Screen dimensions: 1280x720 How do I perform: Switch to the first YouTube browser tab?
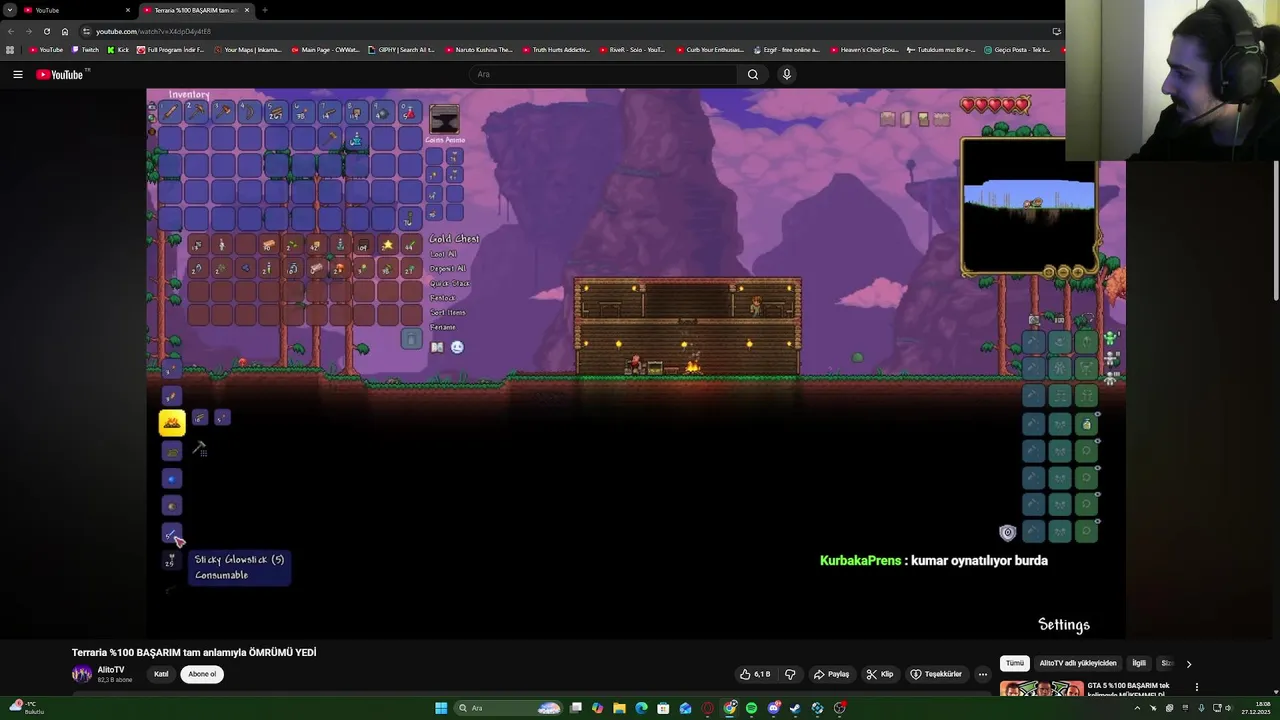click(75, 10)
